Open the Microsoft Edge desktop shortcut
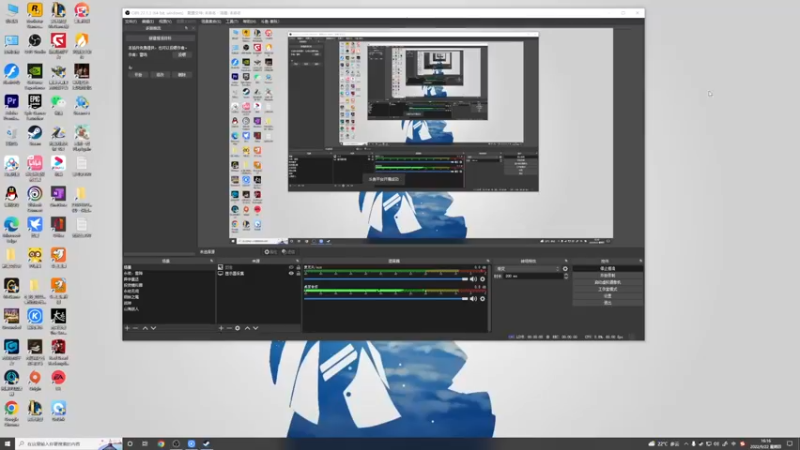 tap(11, 228)
